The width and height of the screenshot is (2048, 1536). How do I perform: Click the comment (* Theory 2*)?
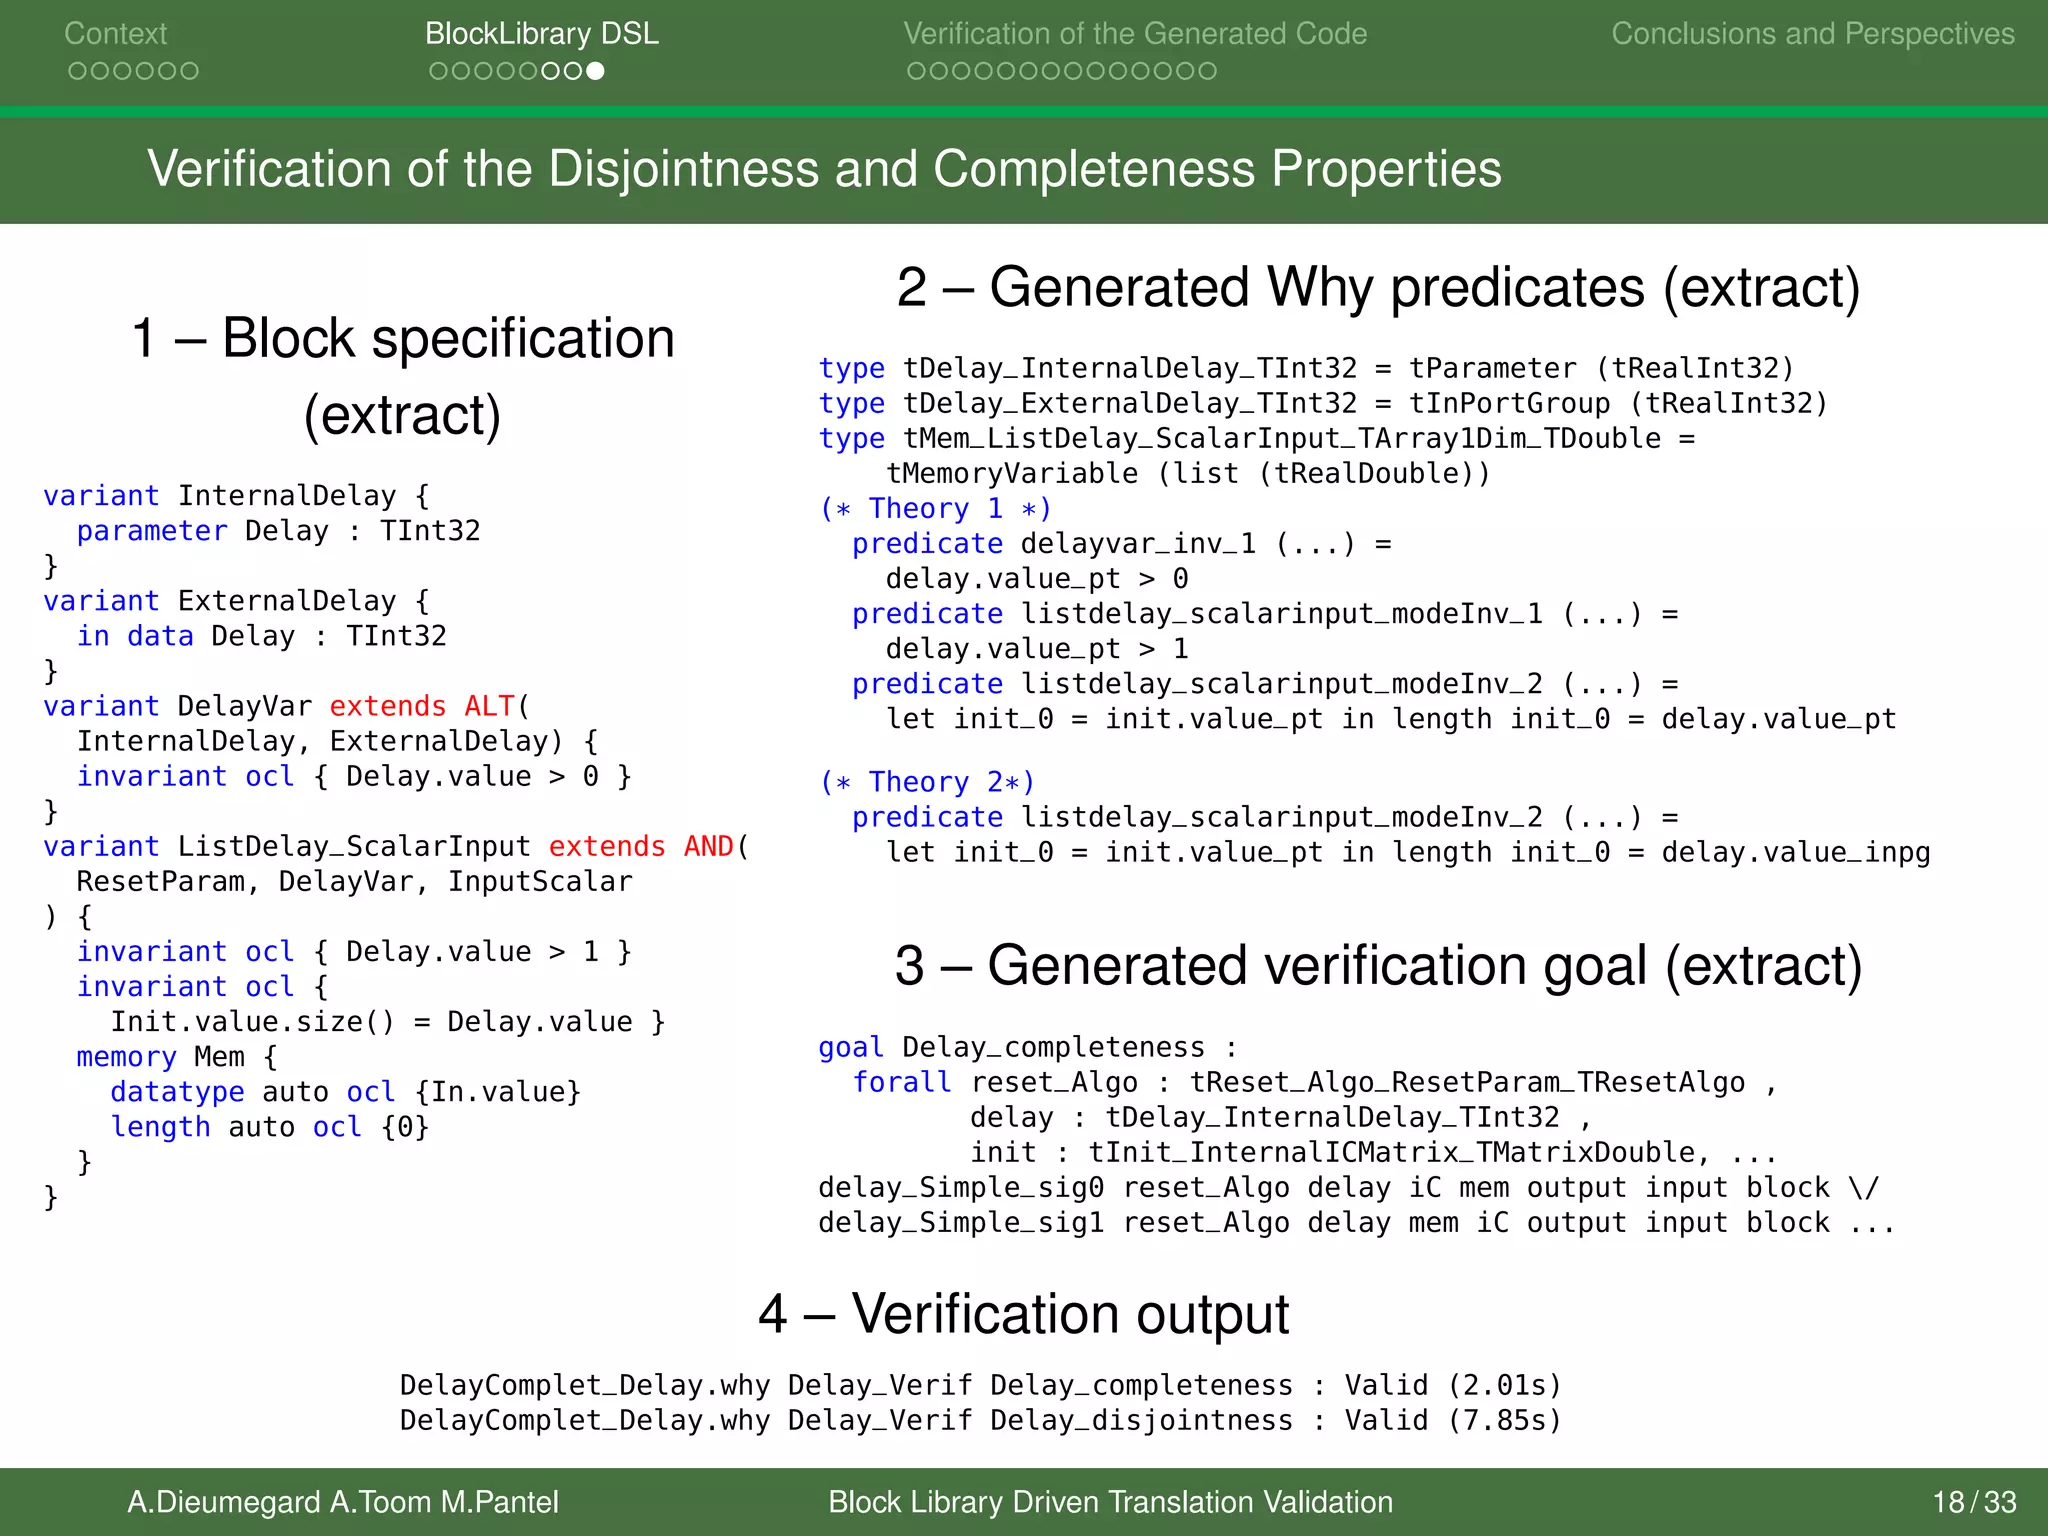click(927, 782)
